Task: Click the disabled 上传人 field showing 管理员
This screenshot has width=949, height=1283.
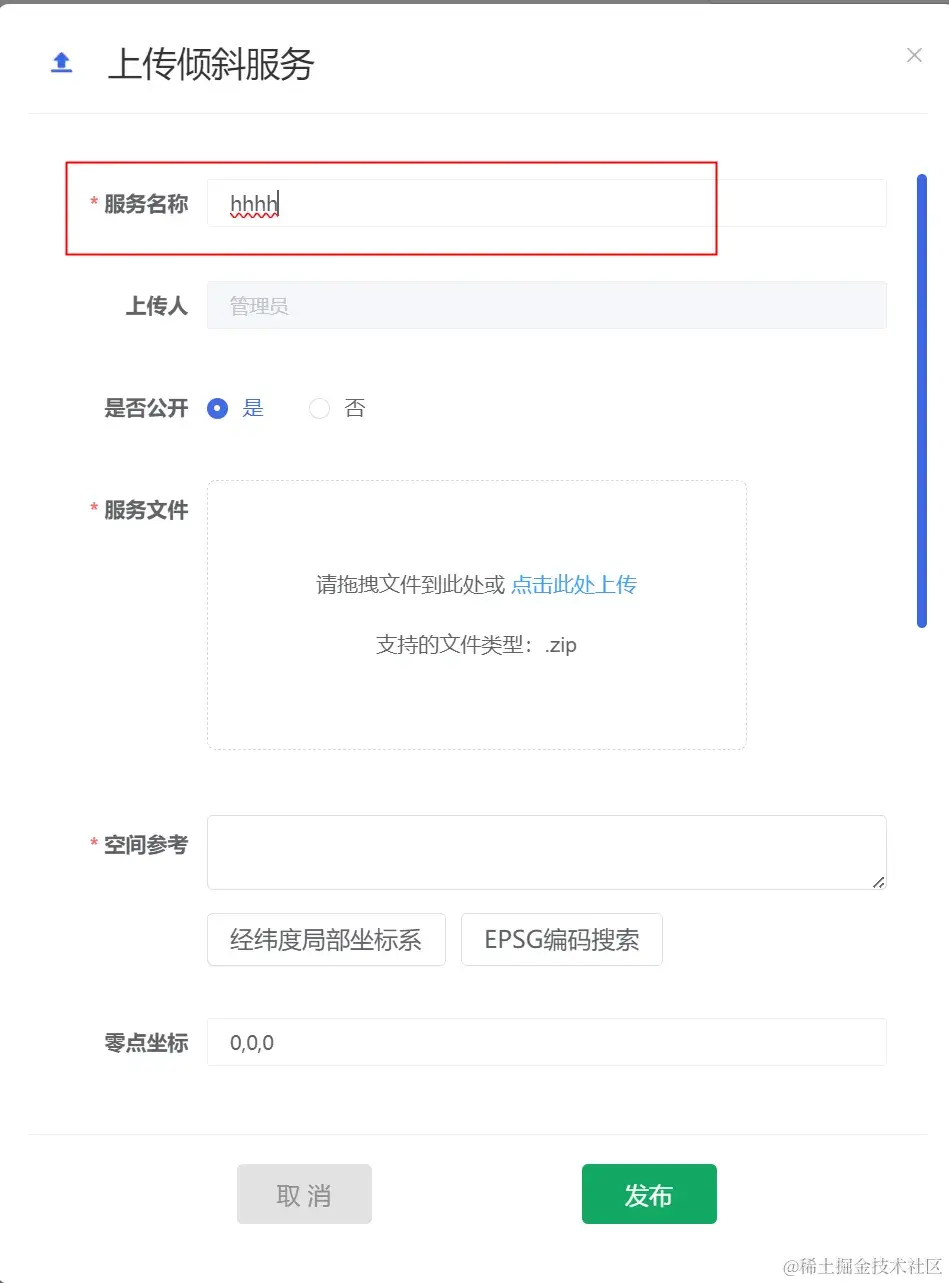Action: click(546, 305)
